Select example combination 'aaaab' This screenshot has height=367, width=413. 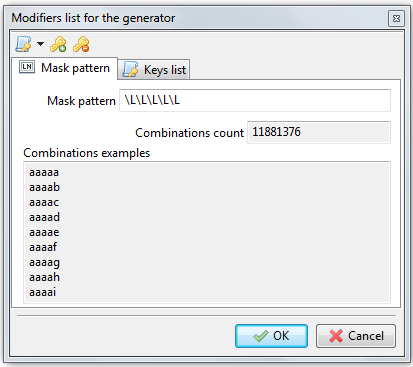44,187
